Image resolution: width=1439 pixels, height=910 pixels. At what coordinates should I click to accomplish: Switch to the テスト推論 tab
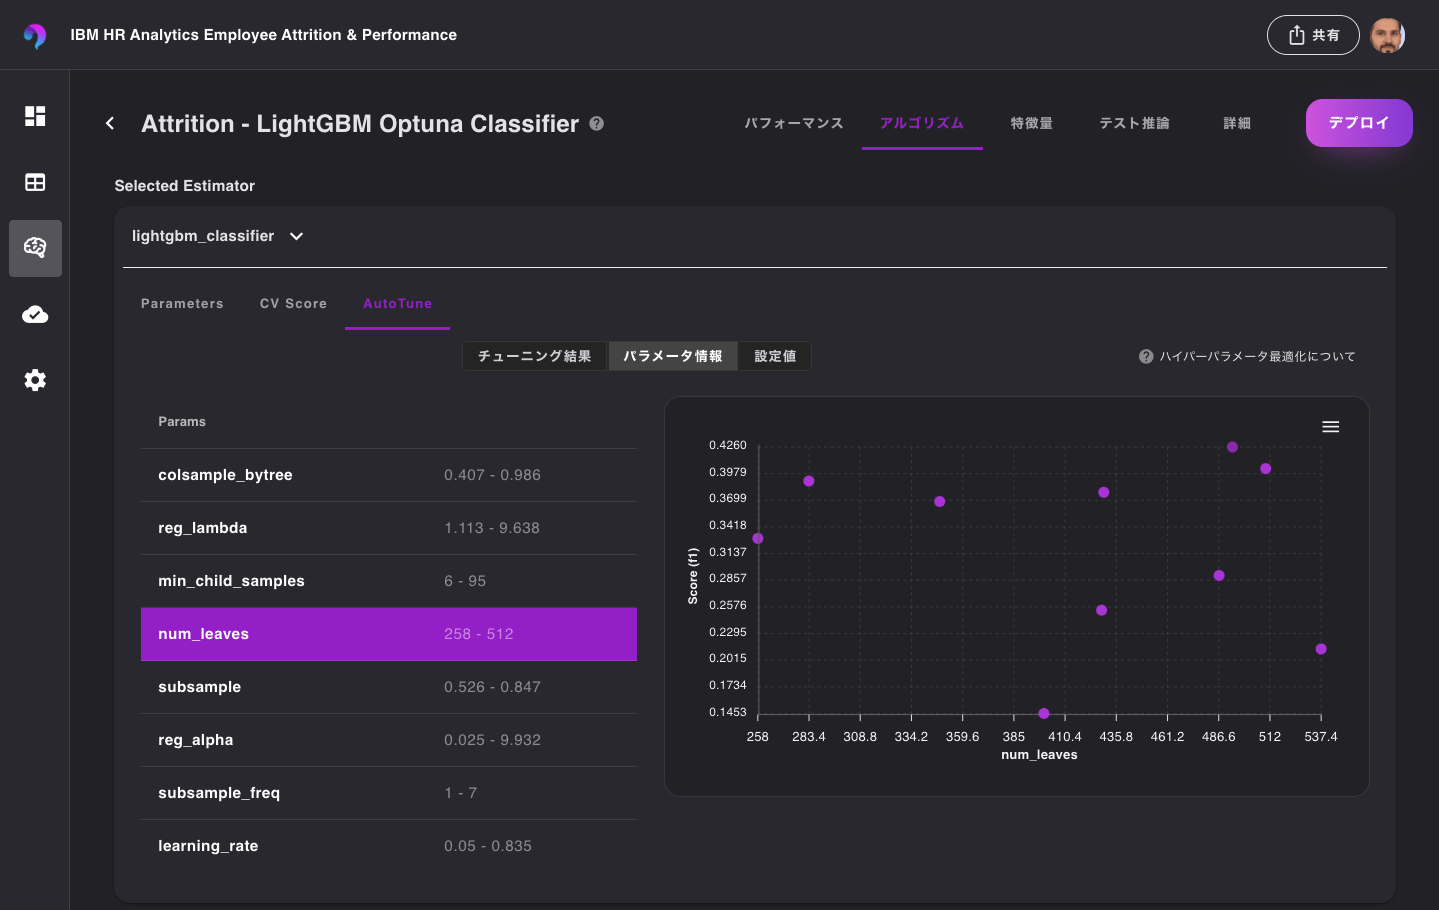click(1135, 123)
